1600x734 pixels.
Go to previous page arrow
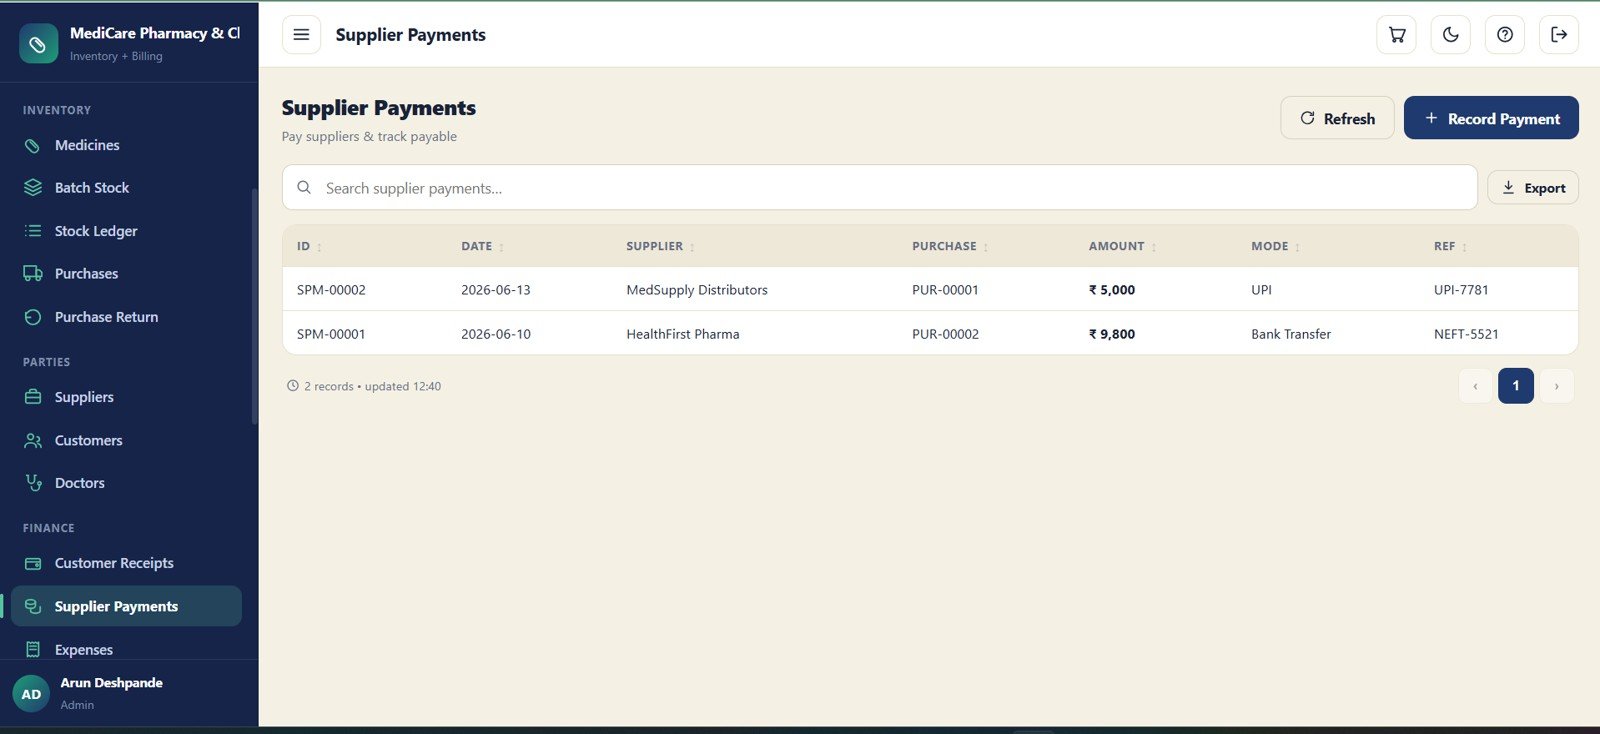[x=1475, y=386]
